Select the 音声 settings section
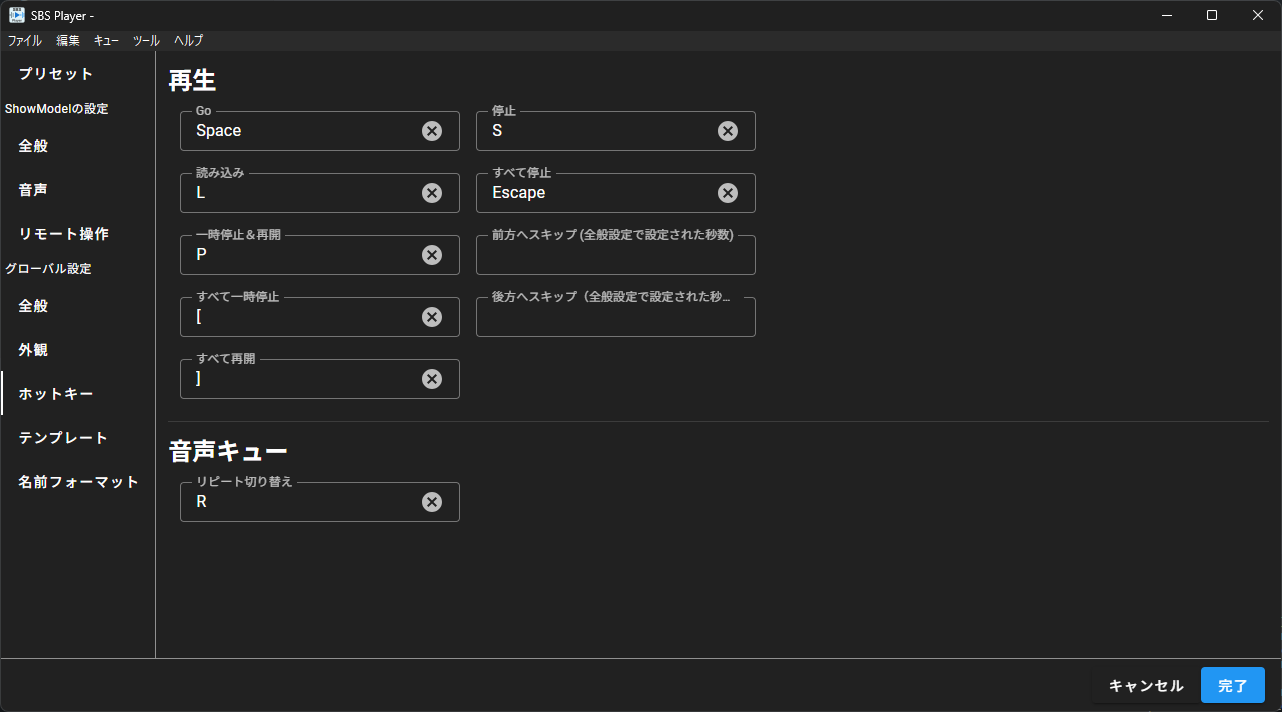The width and height of the screenshot is (1282, 712). [x=32, y=189]
